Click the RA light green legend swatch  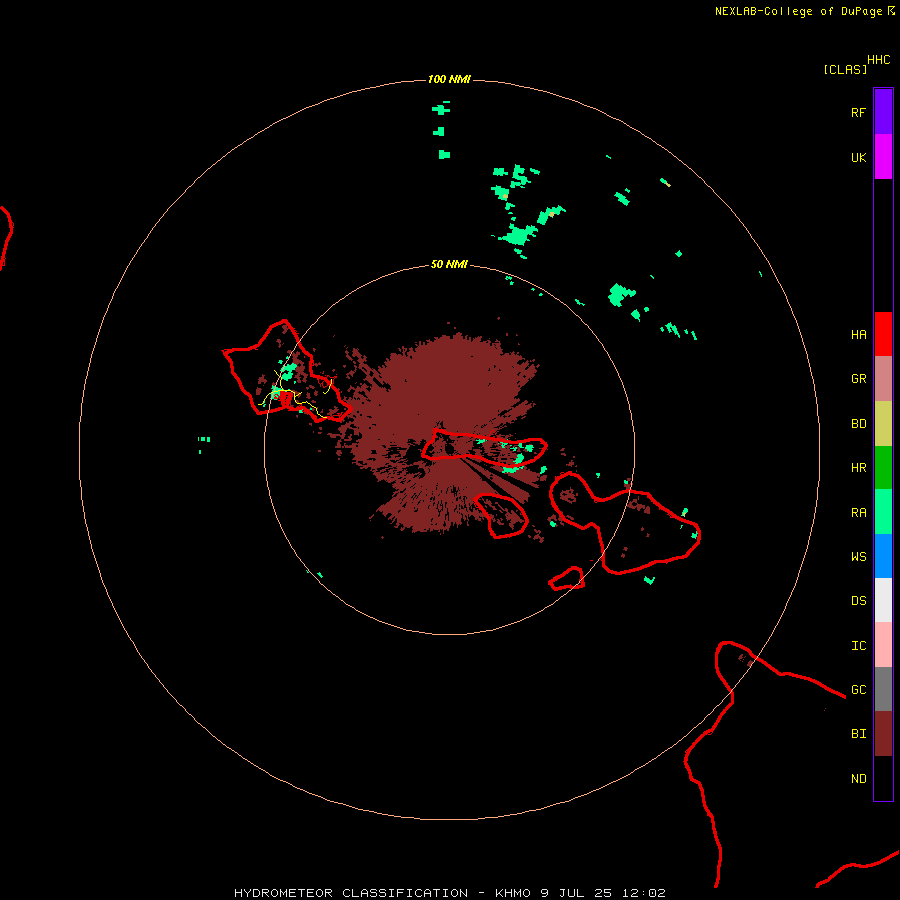click(x=883, y=512)
